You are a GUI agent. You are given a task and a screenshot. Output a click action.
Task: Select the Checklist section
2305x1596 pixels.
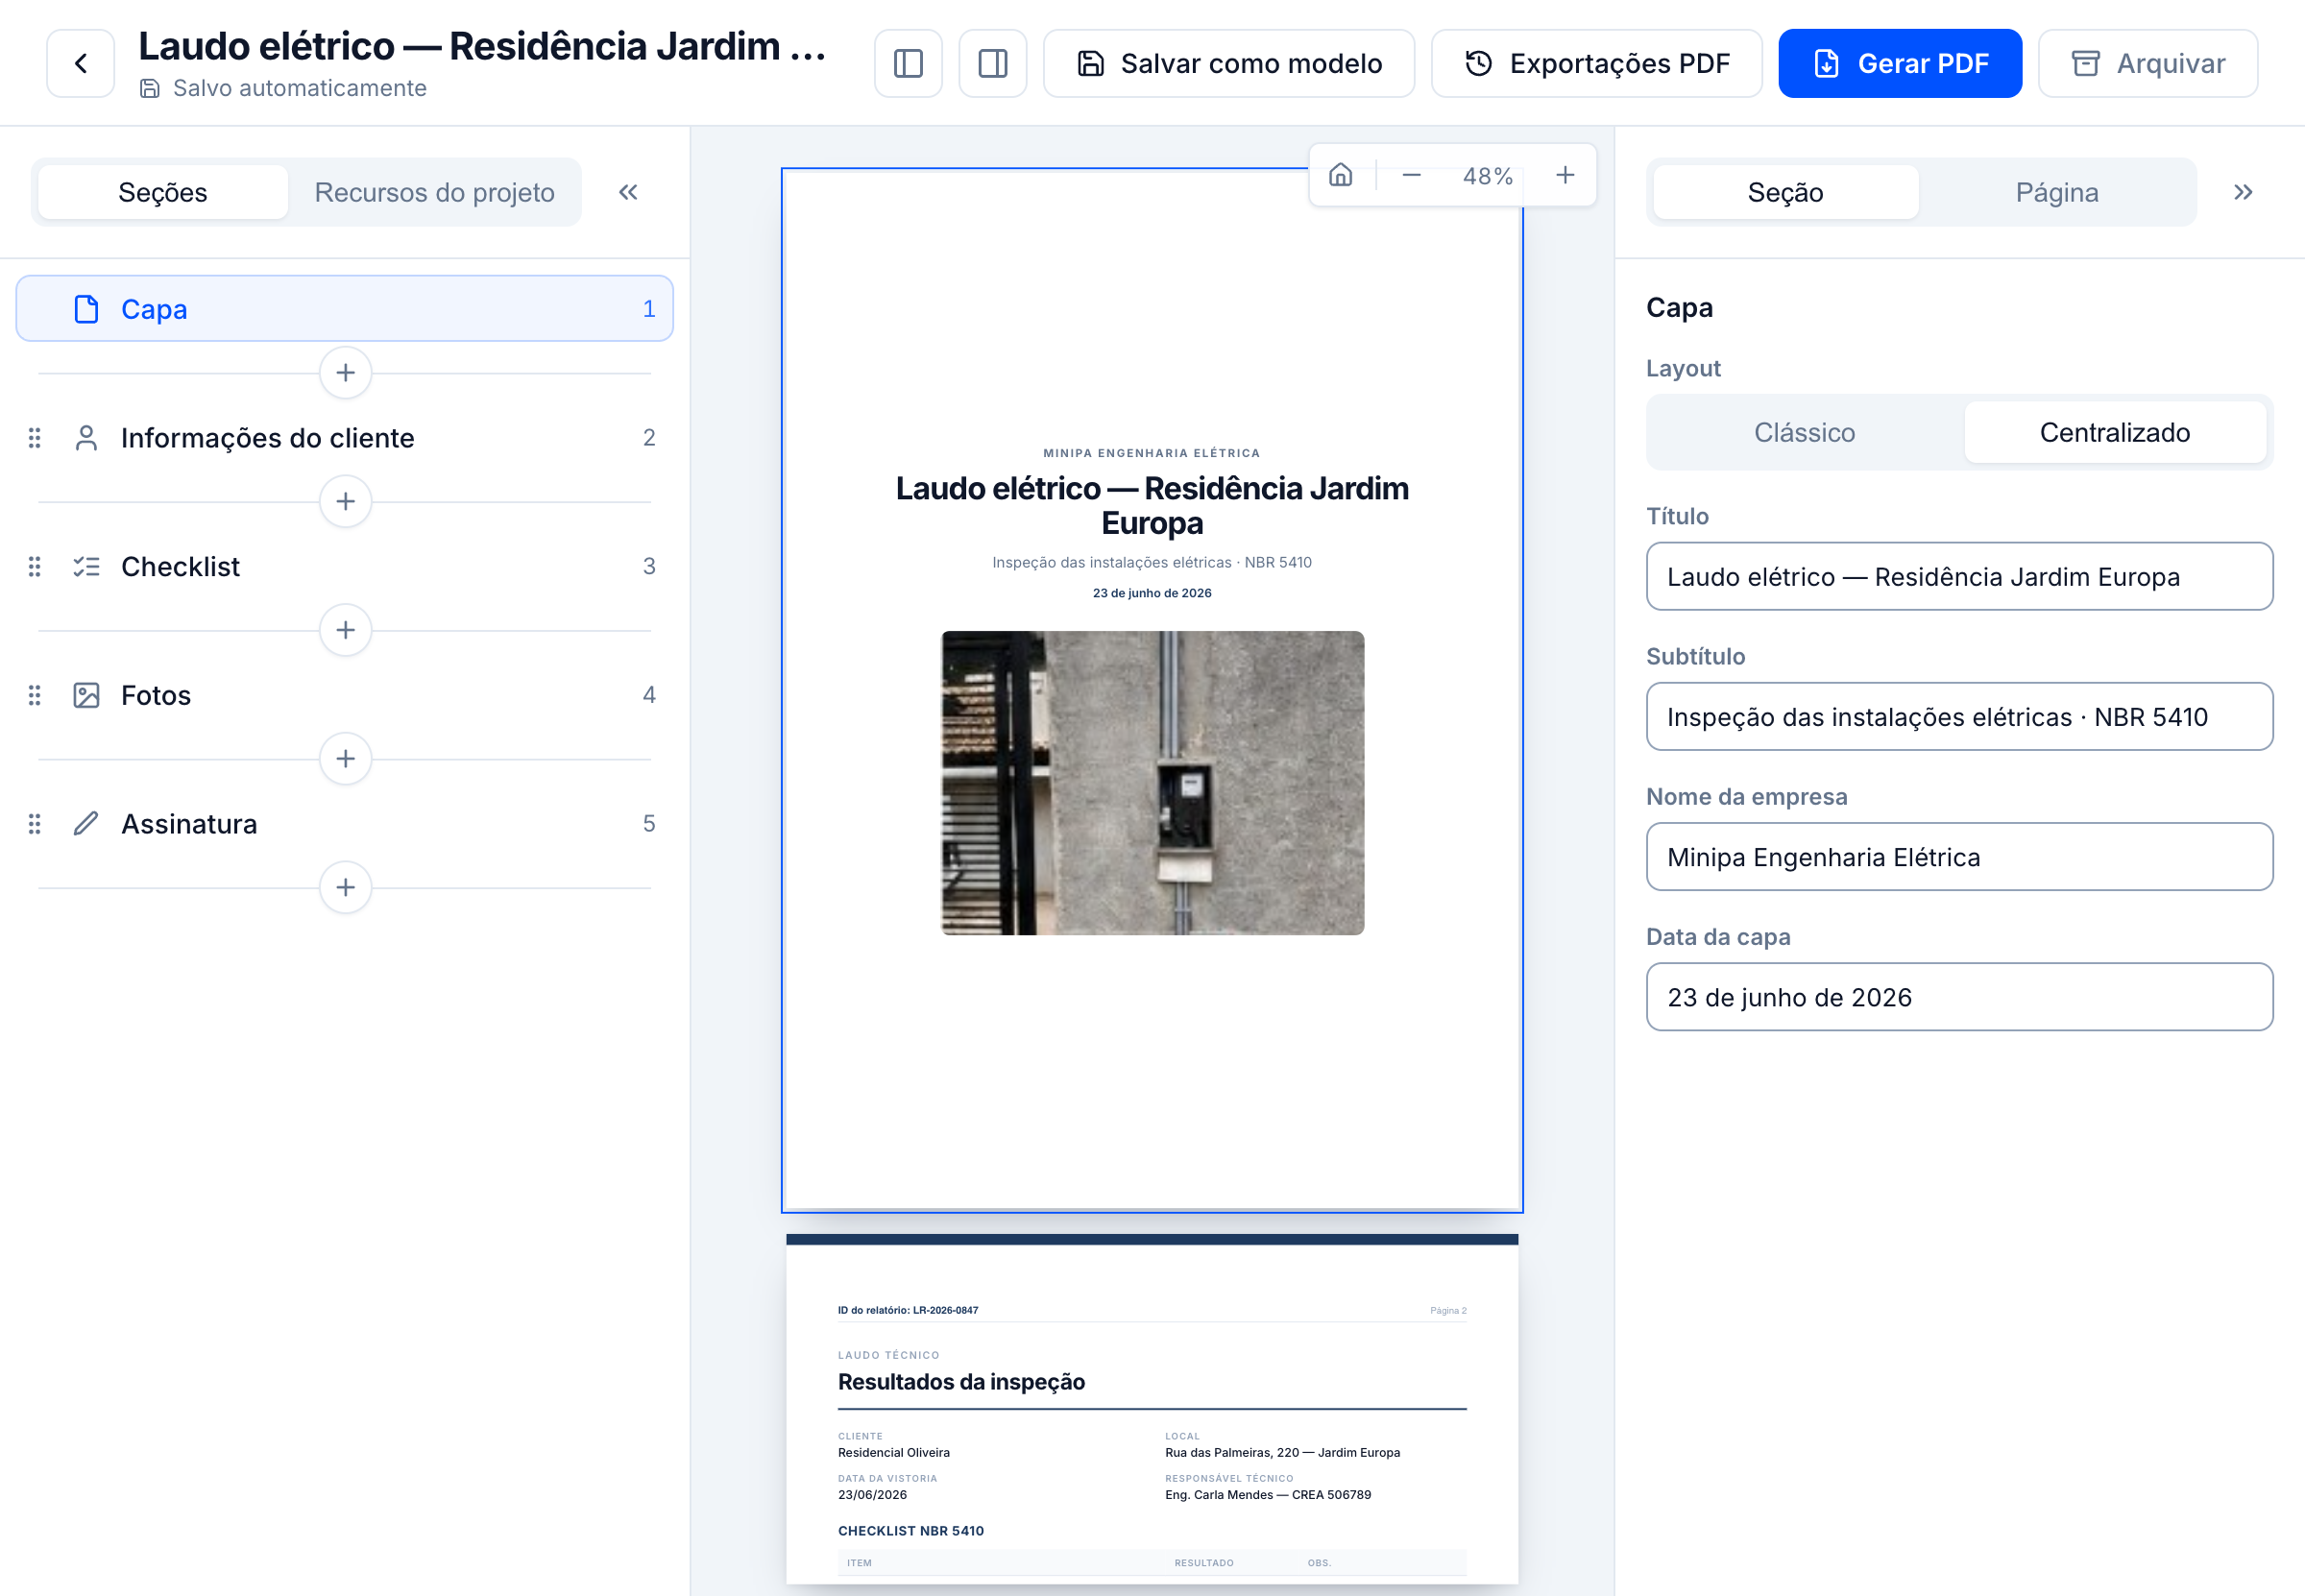click(345, 566)
